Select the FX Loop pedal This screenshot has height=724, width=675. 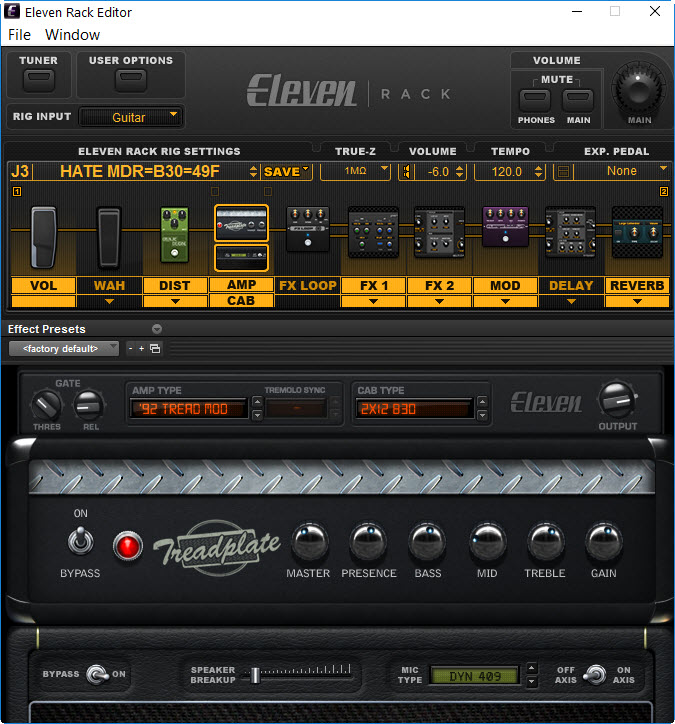tap(308, 229)
